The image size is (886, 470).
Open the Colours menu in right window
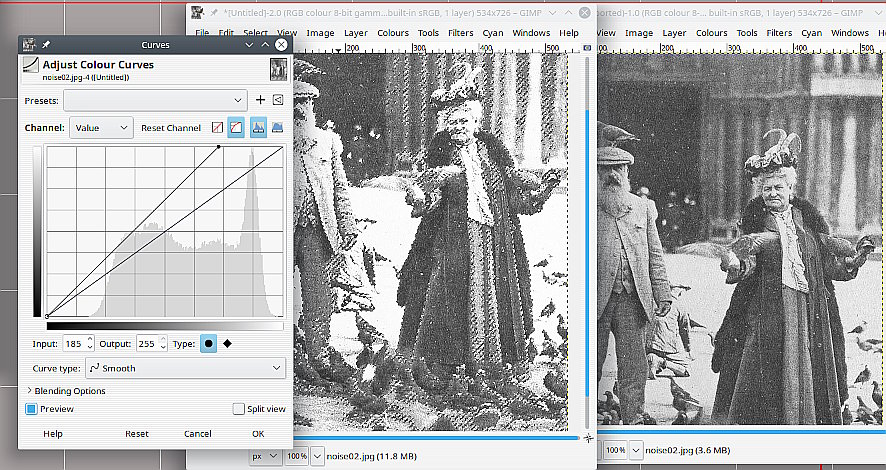[711, 33]
